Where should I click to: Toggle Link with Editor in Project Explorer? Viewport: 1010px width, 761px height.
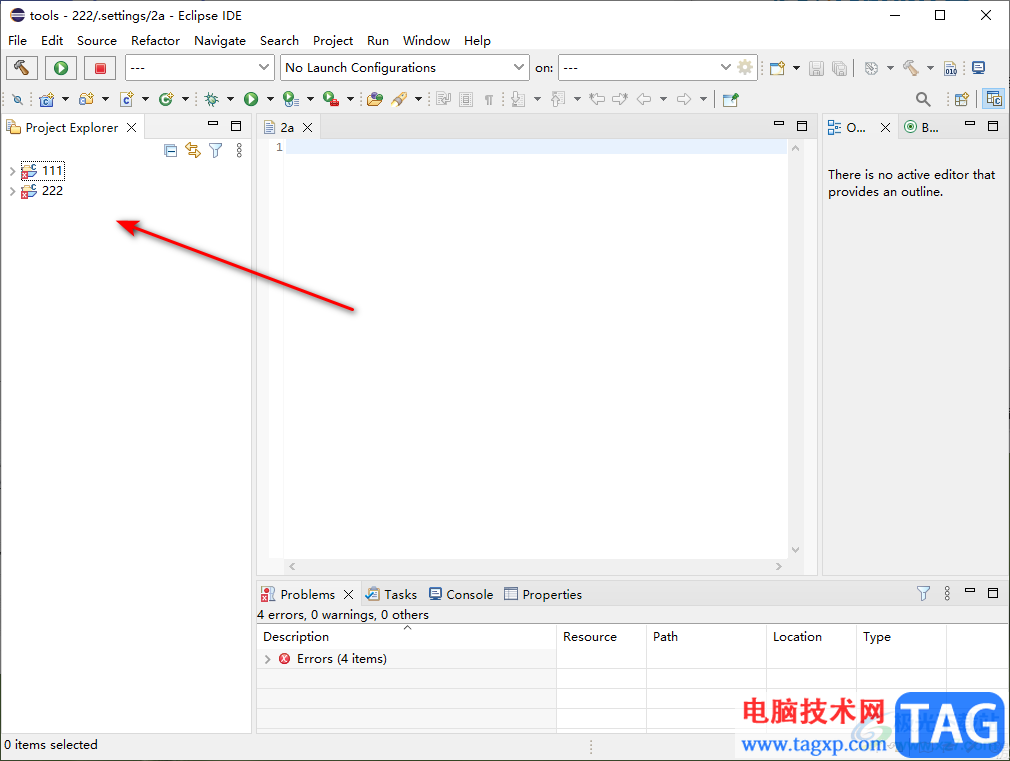tap(193, 150)
